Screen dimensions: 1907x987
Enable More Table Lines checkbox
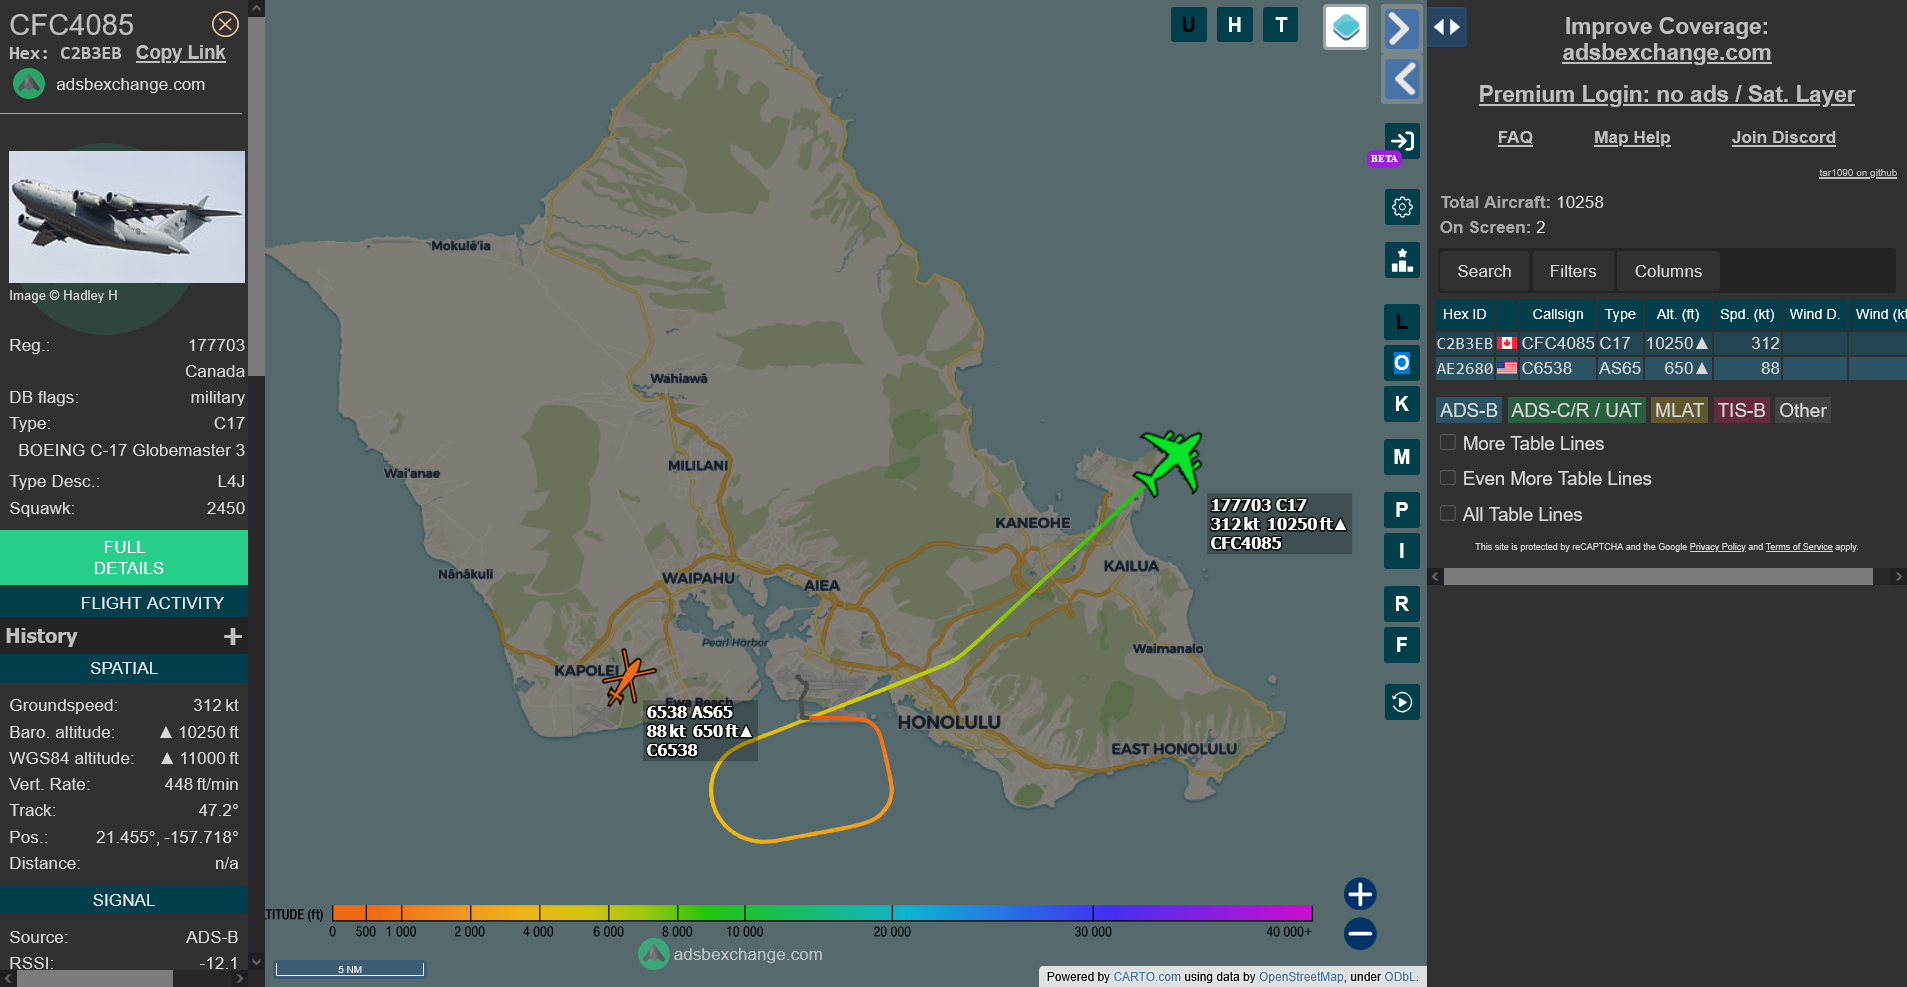(x=1447, y=442)
